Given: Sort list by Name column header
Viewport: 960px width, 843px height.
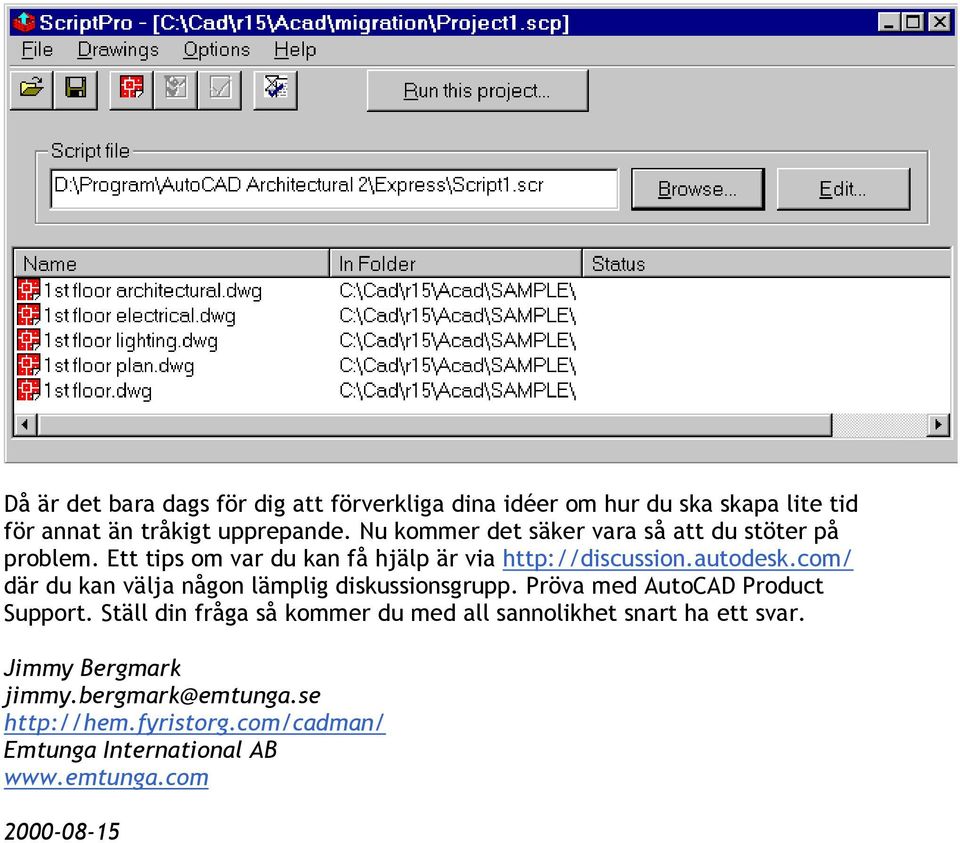Looking at the screenshot, I should coord(171,263).
